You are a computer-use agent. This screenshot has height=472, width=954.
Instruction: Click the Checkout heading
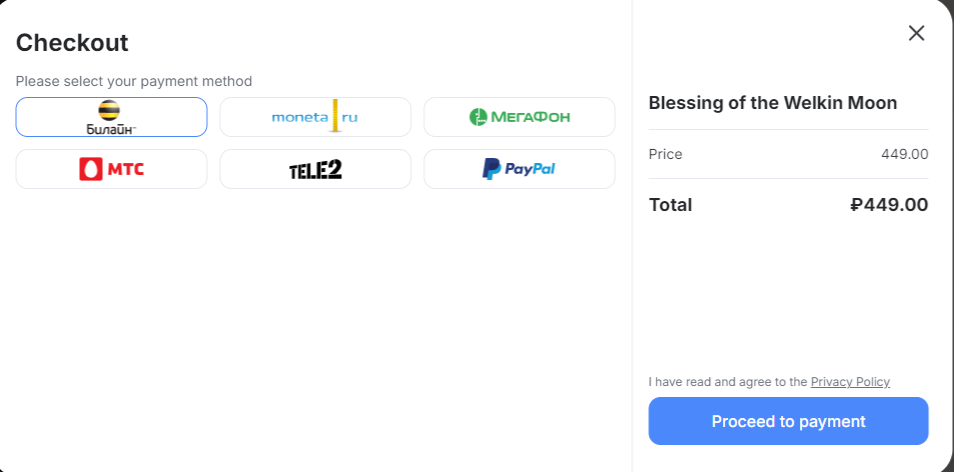pyautogui.click(x=72, y=43)
